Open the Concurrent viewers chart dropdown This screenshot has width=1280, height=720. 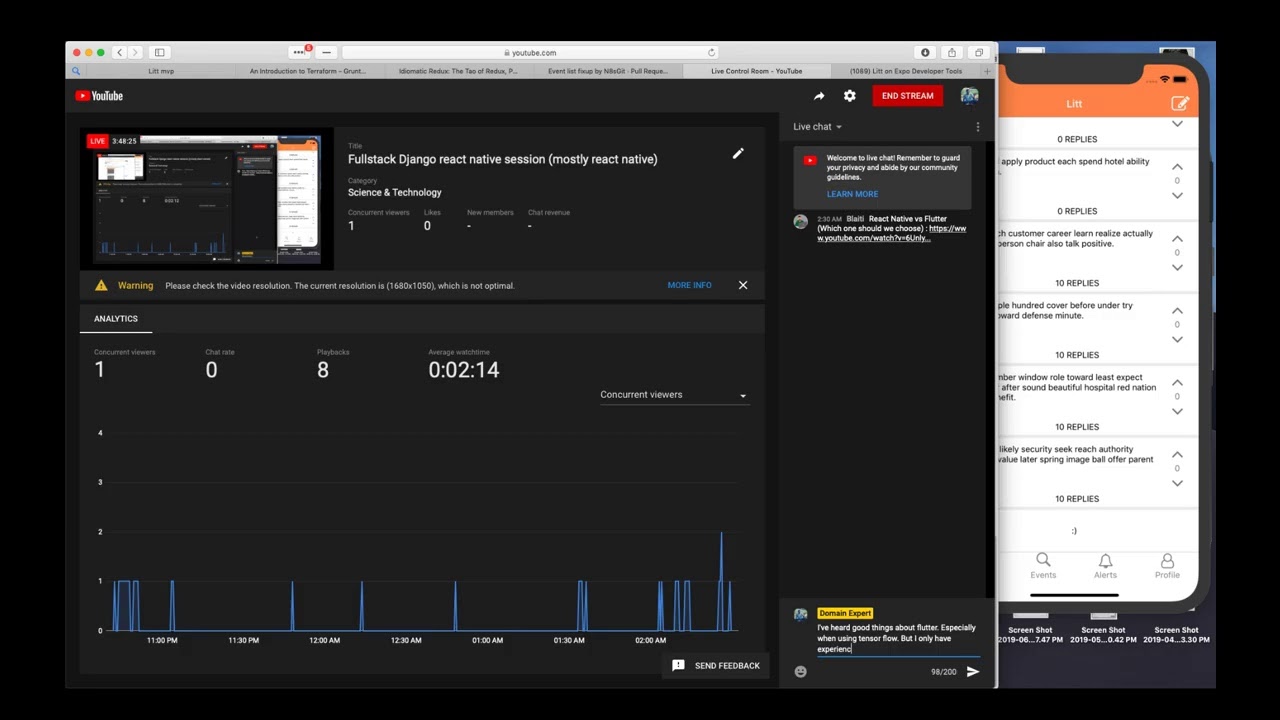(673, 395)
